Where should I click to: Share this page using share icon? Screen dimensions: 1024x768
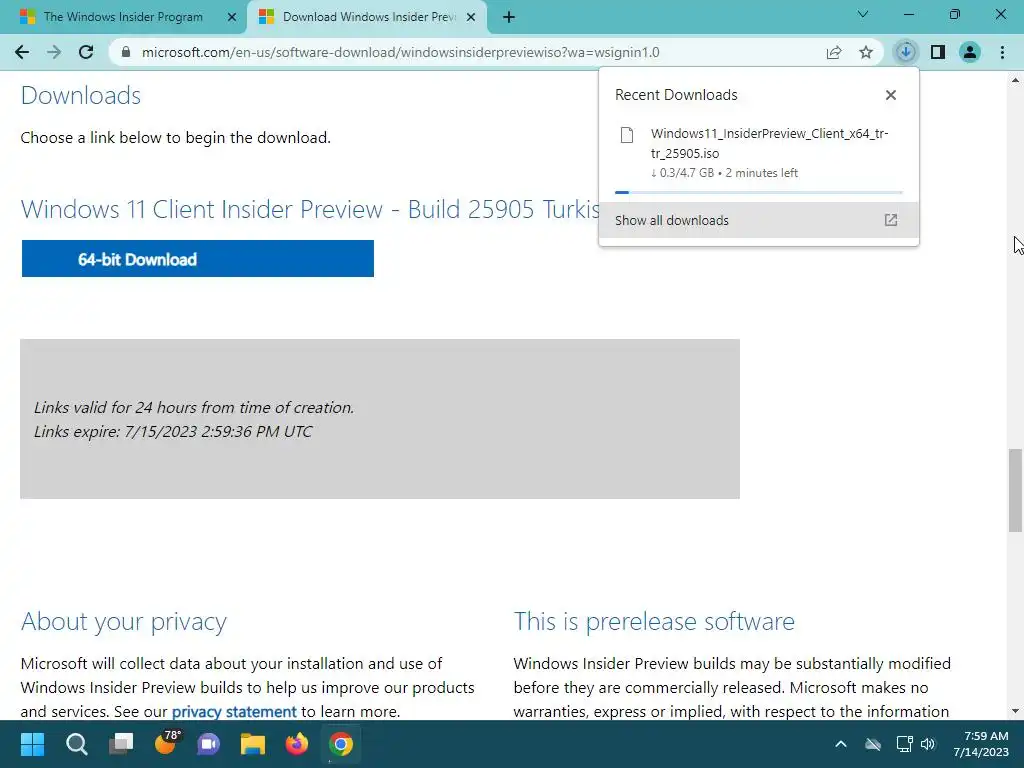pyautogui.click(x=834, y=52)
